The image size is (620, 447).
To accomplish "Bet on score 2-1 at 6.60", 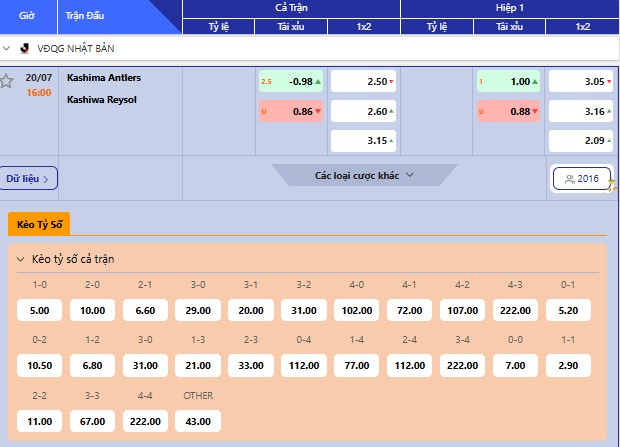I will pos(145,310).
